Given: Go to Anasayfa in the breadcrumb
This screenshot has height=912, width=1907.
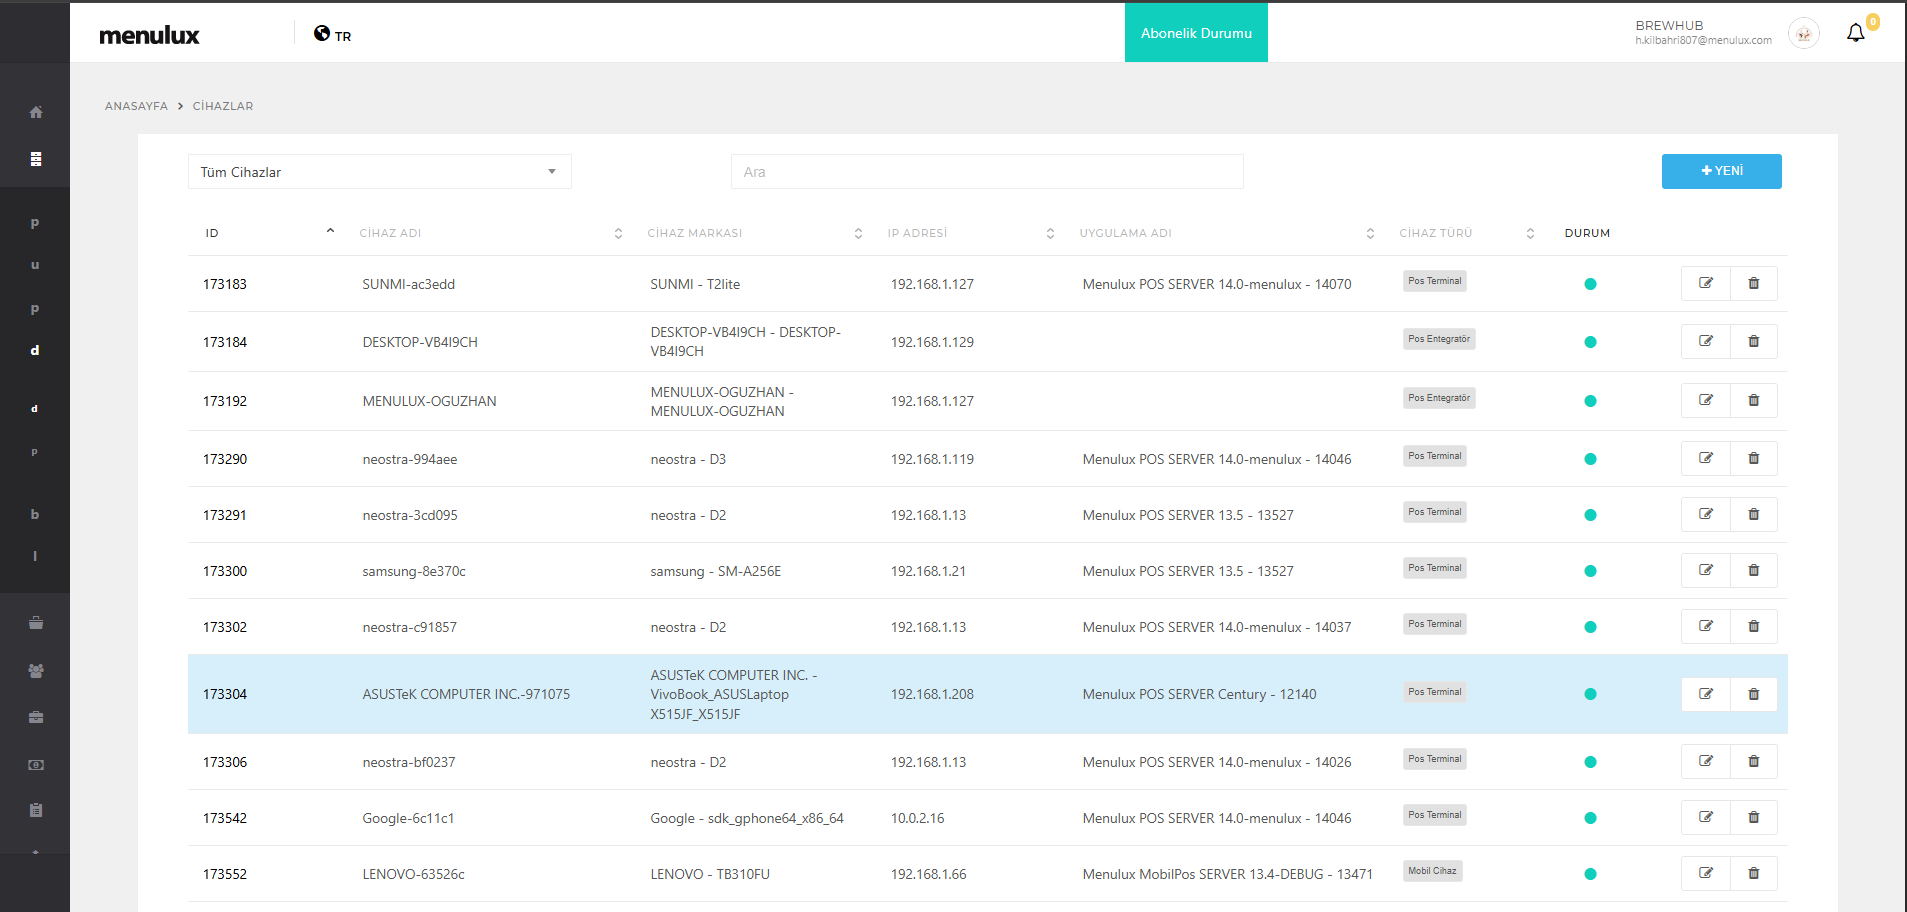Looking at the screenshot, I should point(136,106).
